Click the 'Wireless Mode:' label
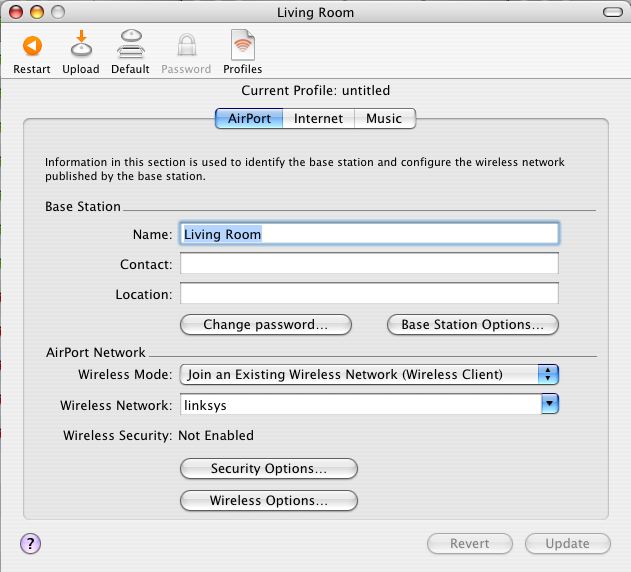 tap(125, 374)
